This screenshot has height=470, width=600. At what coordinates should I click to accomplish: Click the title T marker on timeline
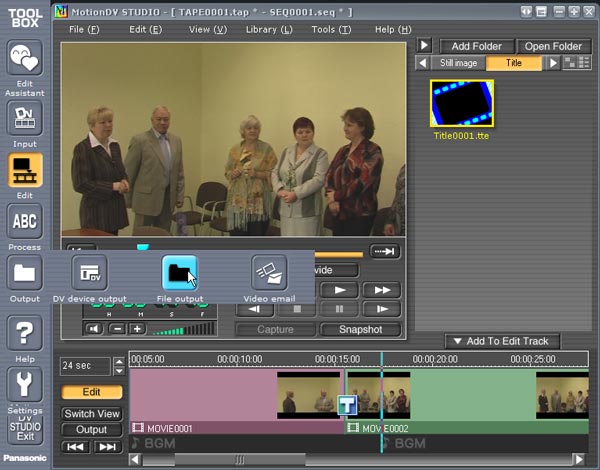click(x=346, y=405)
